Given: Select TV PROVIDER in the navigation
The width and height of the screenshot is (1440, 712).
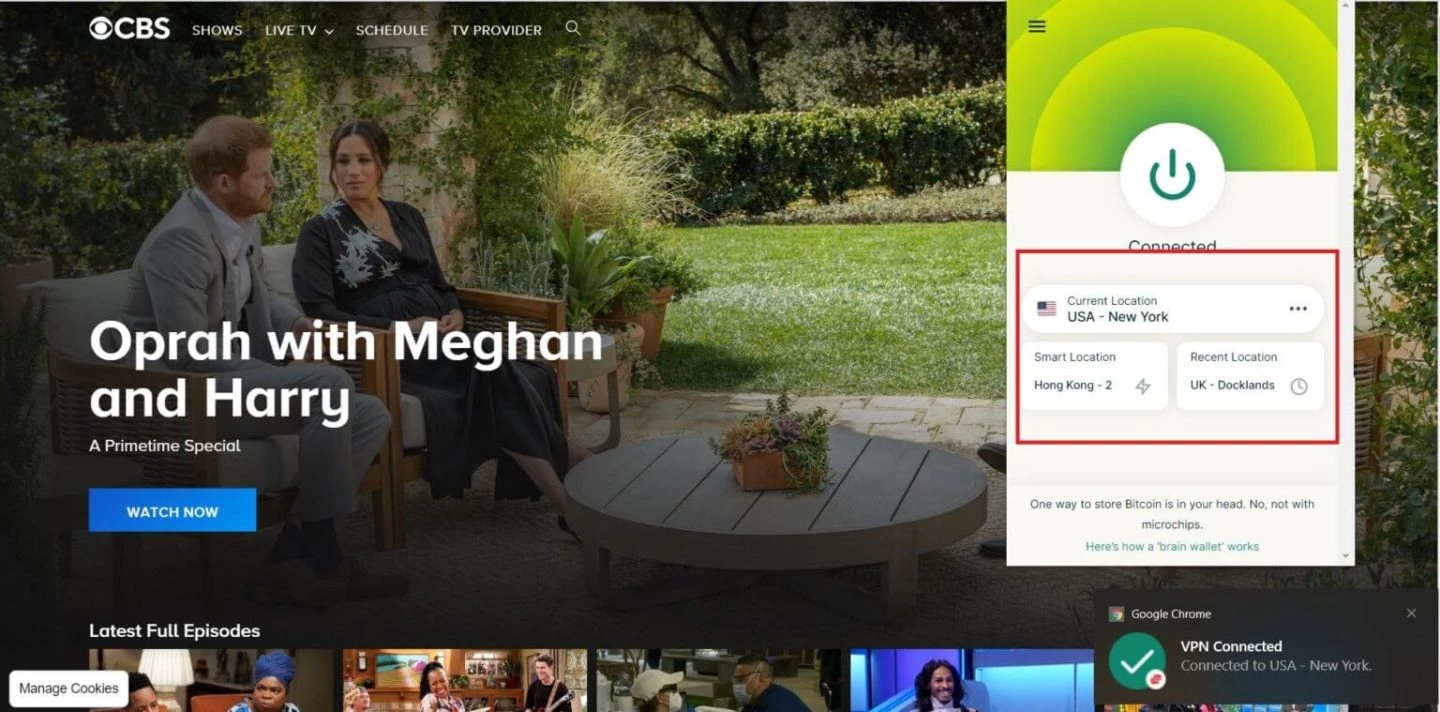Looking at the screenshot, I should 496,30.
